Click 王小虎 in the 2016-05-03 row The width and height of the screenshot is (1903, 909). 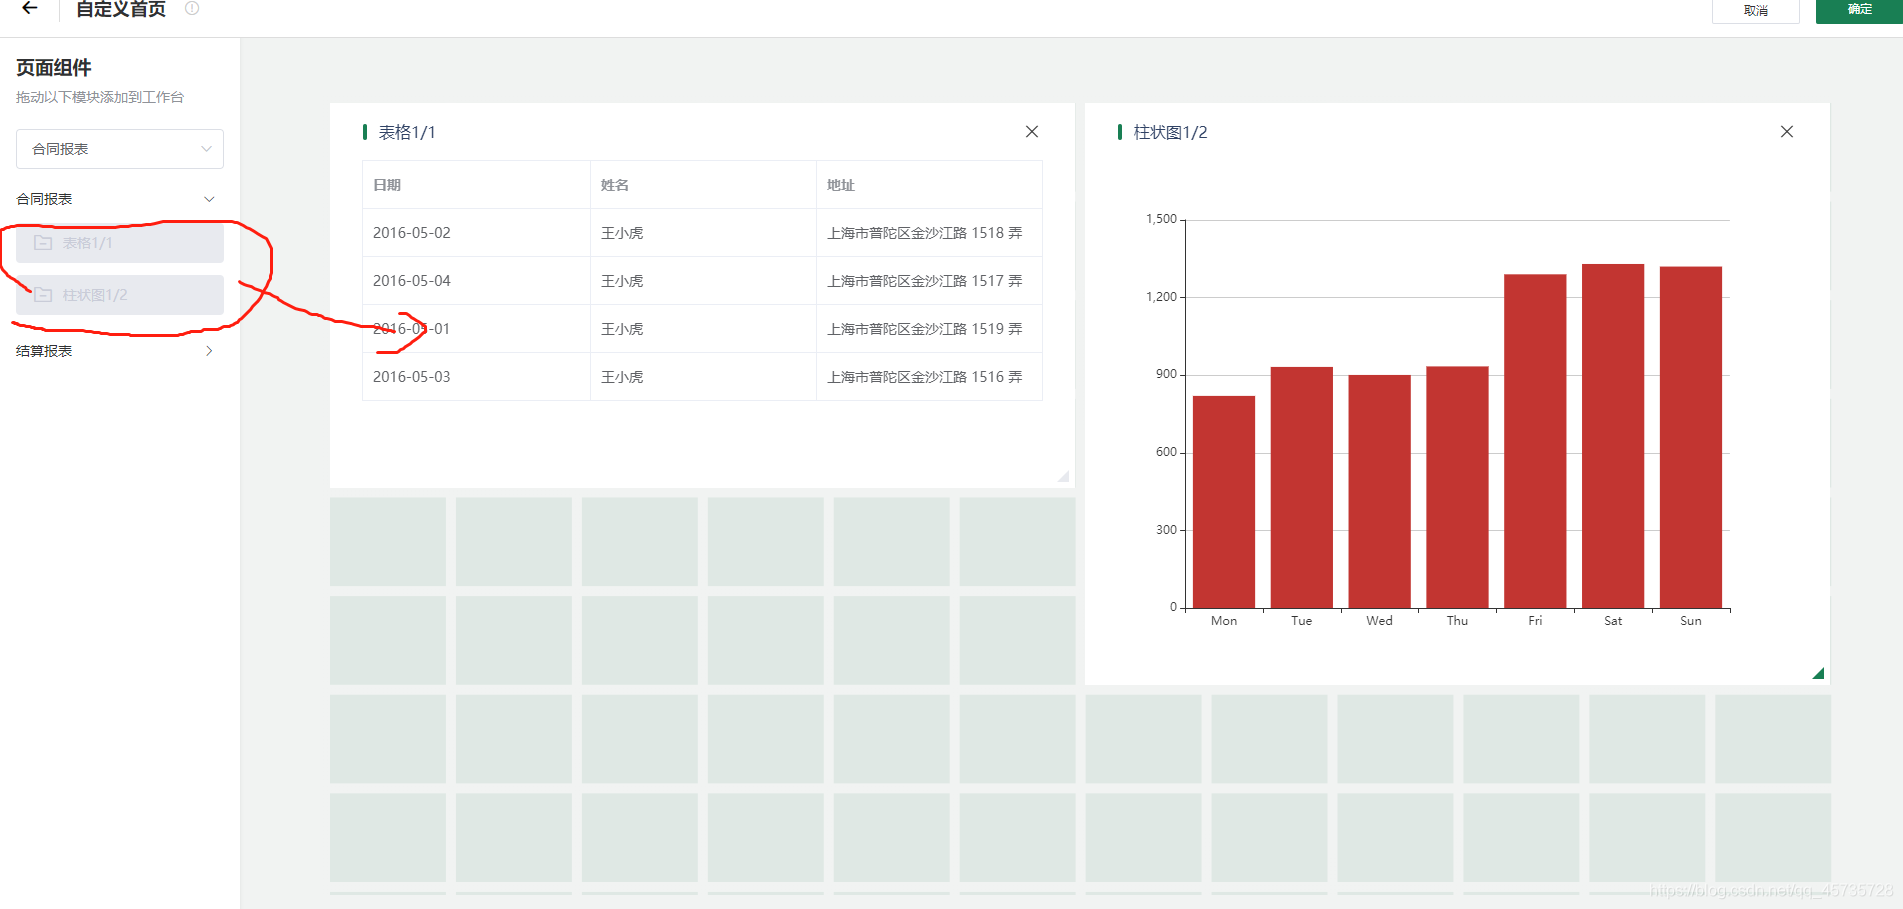(x=622, y=377)
